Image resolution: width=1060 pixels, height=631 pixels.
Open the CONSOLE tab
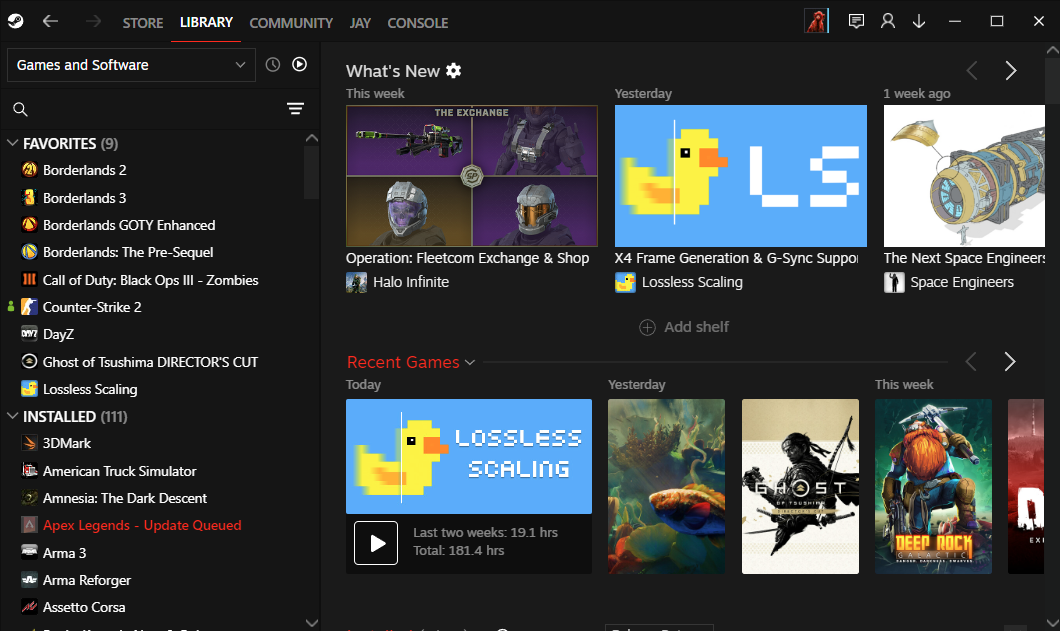click(418, 23)
